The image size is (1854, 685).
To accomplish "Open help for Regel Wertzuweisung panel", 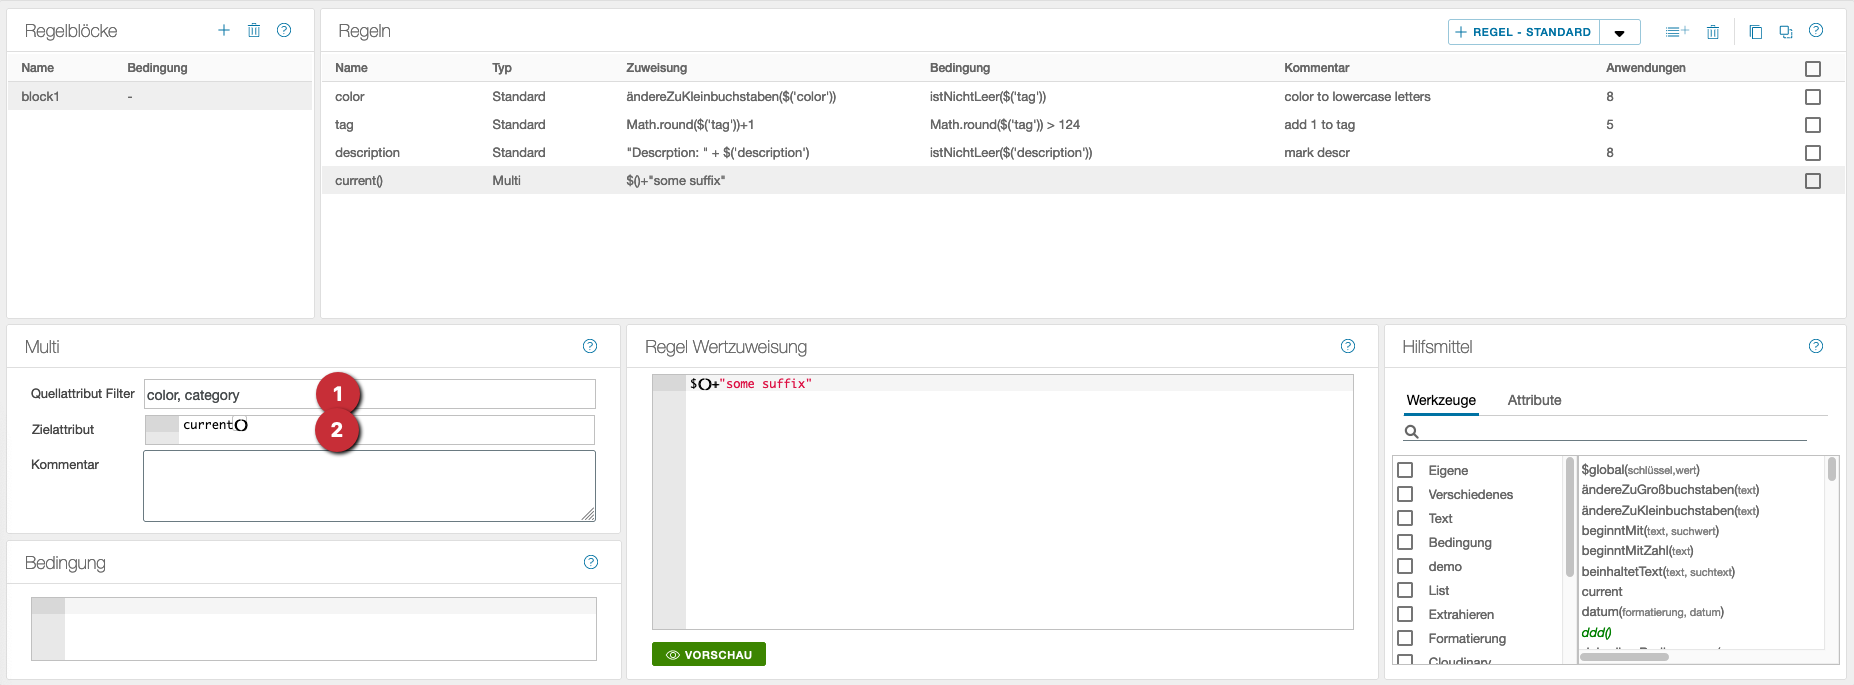I will coord(1348,346).
